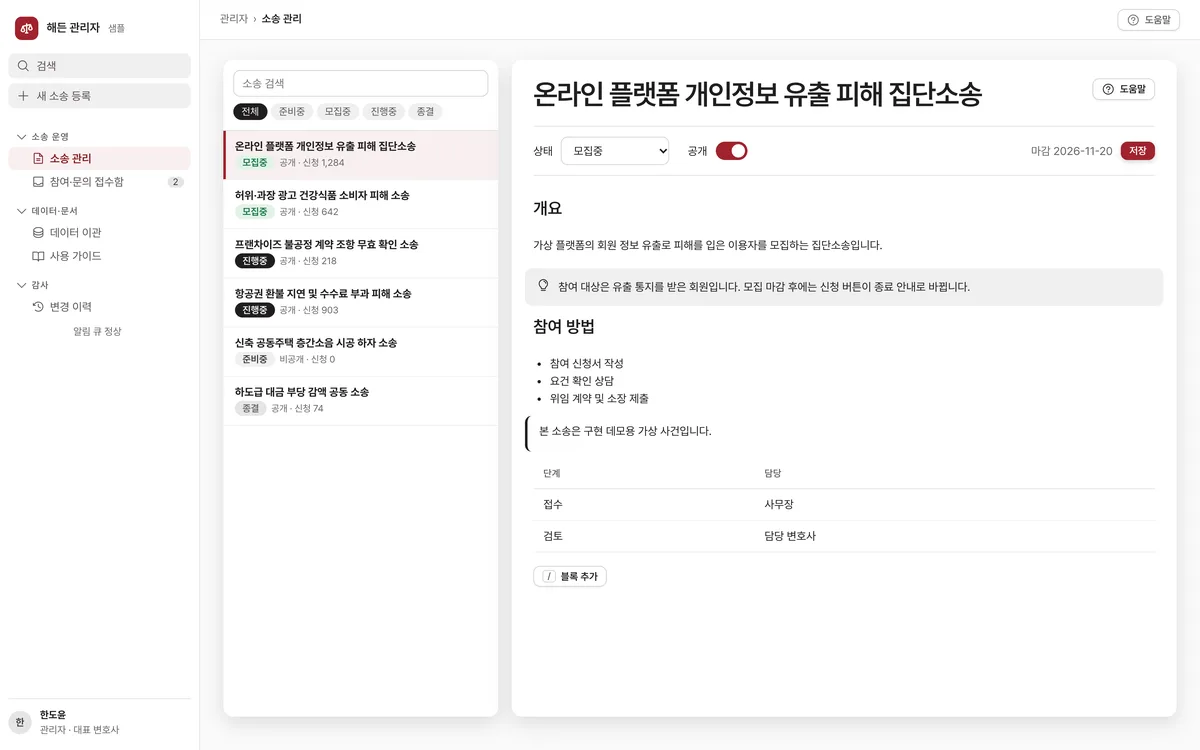Image resolution: width=1200 pixels, height=750 pixels.
Task: Click the 마감 2026-11-20 deadline text
Action: pos(1071,151)
